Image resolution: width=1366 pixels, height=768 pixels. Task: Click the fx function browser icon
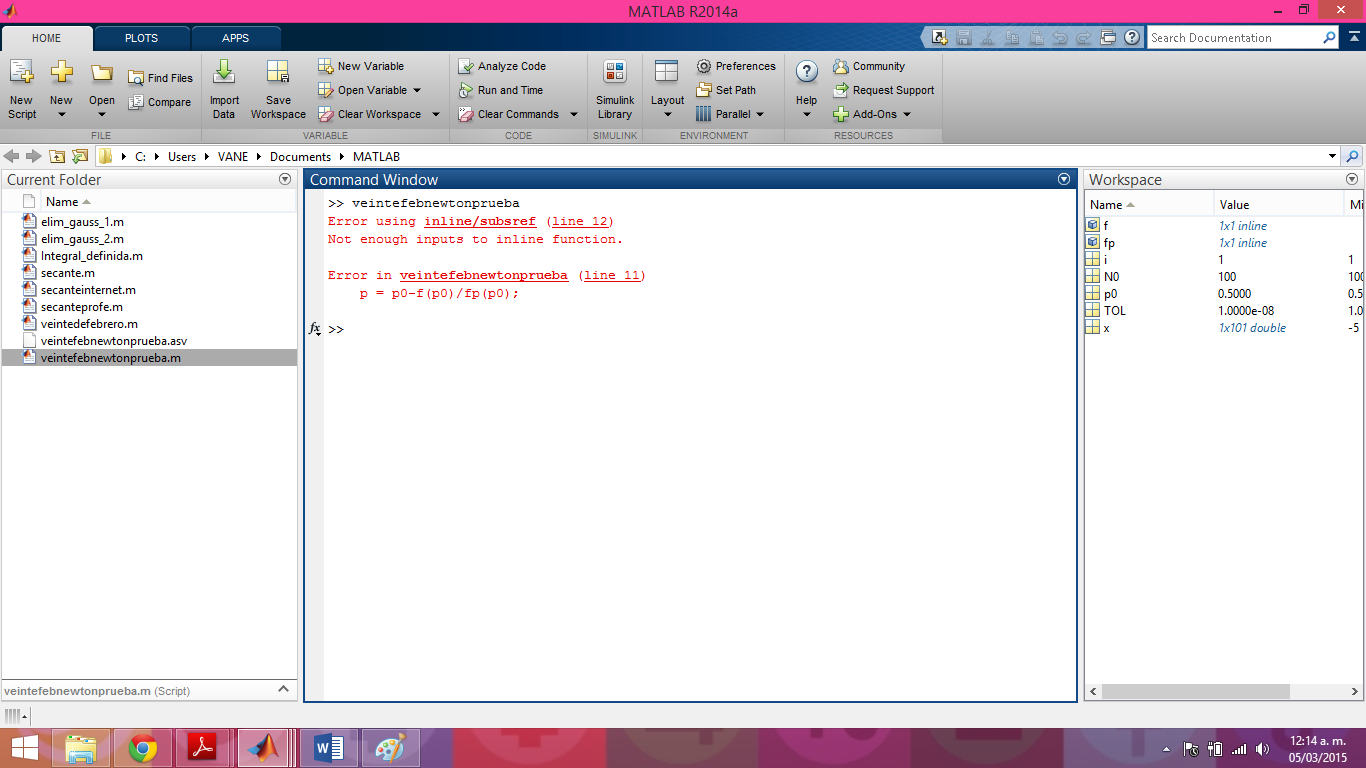click(315, 329)
